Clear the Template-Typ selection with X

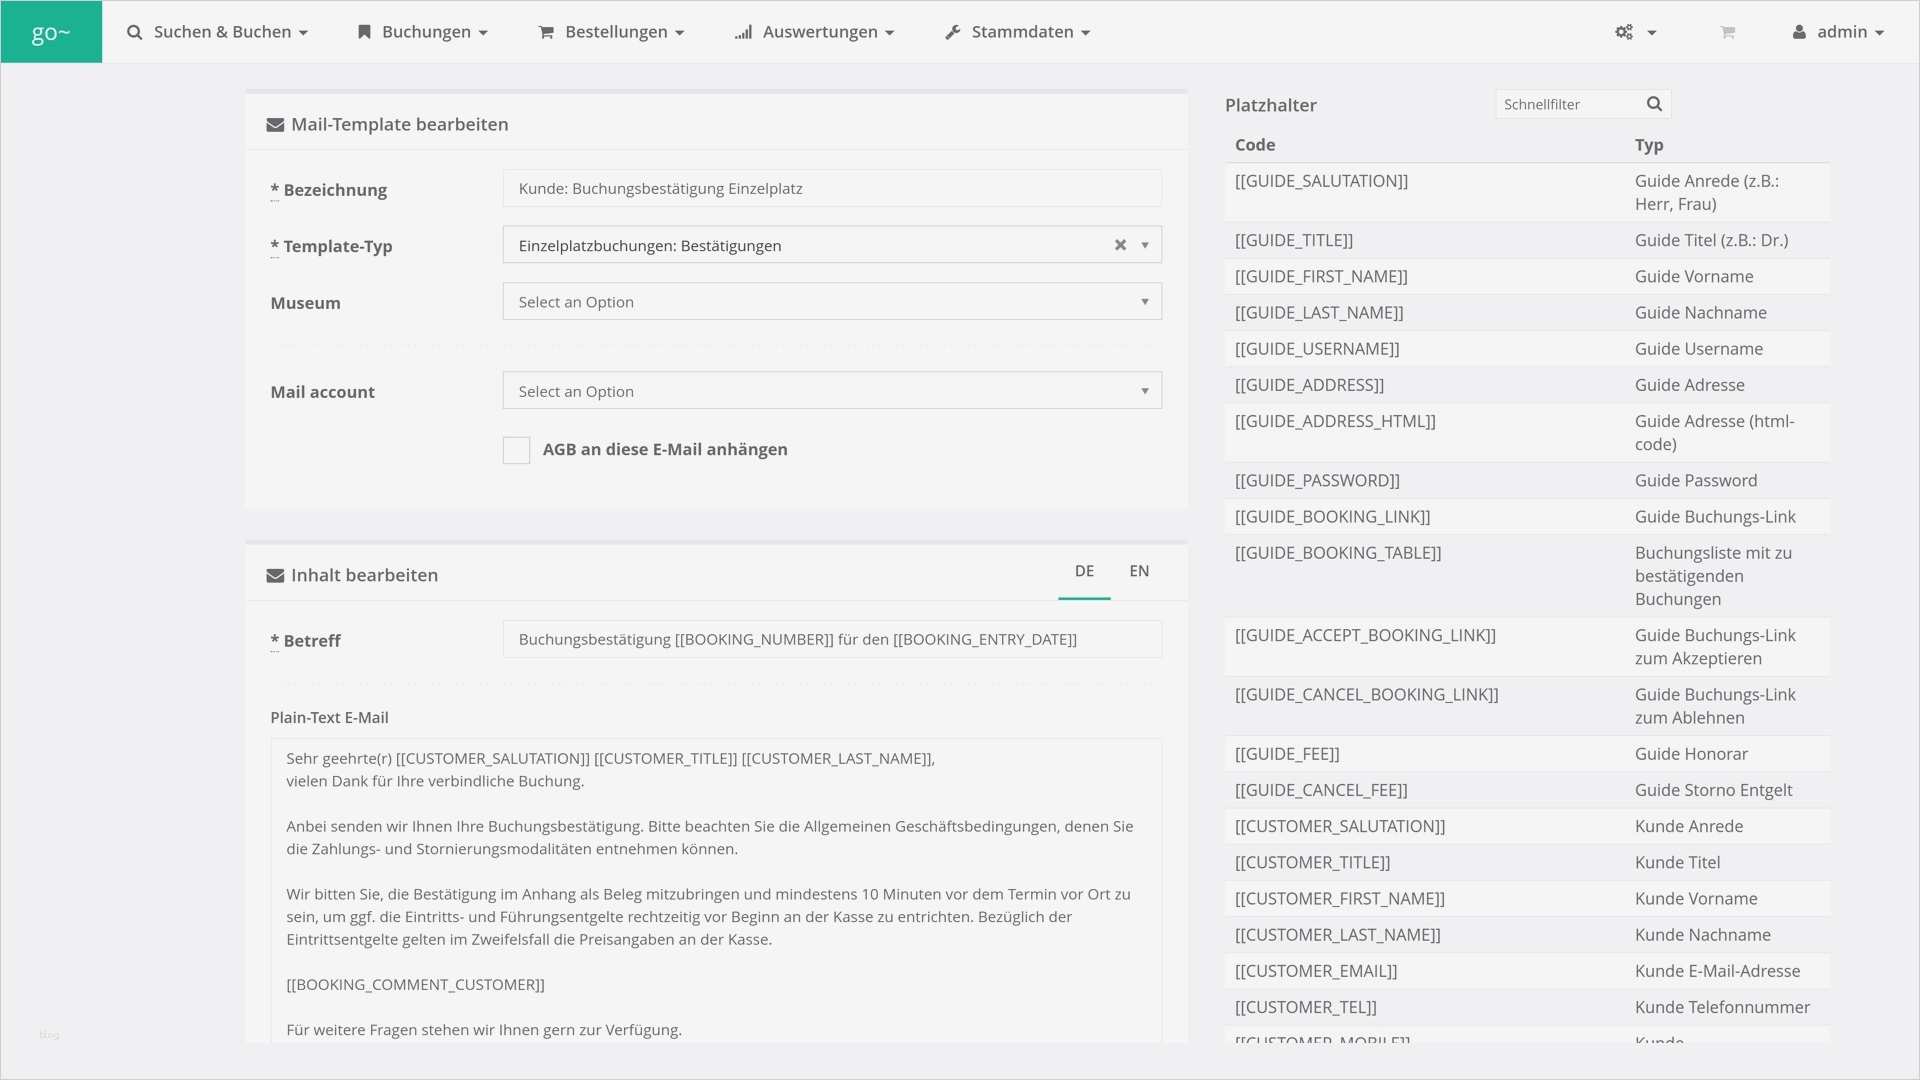pyautogui.click(x=1120, y=245)
